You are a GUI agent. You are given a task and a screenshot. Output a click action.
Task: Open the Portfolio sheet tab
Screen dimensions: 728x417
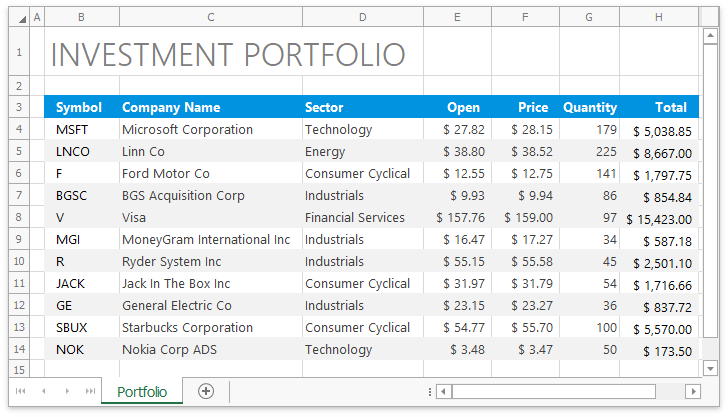coord(142,391)
